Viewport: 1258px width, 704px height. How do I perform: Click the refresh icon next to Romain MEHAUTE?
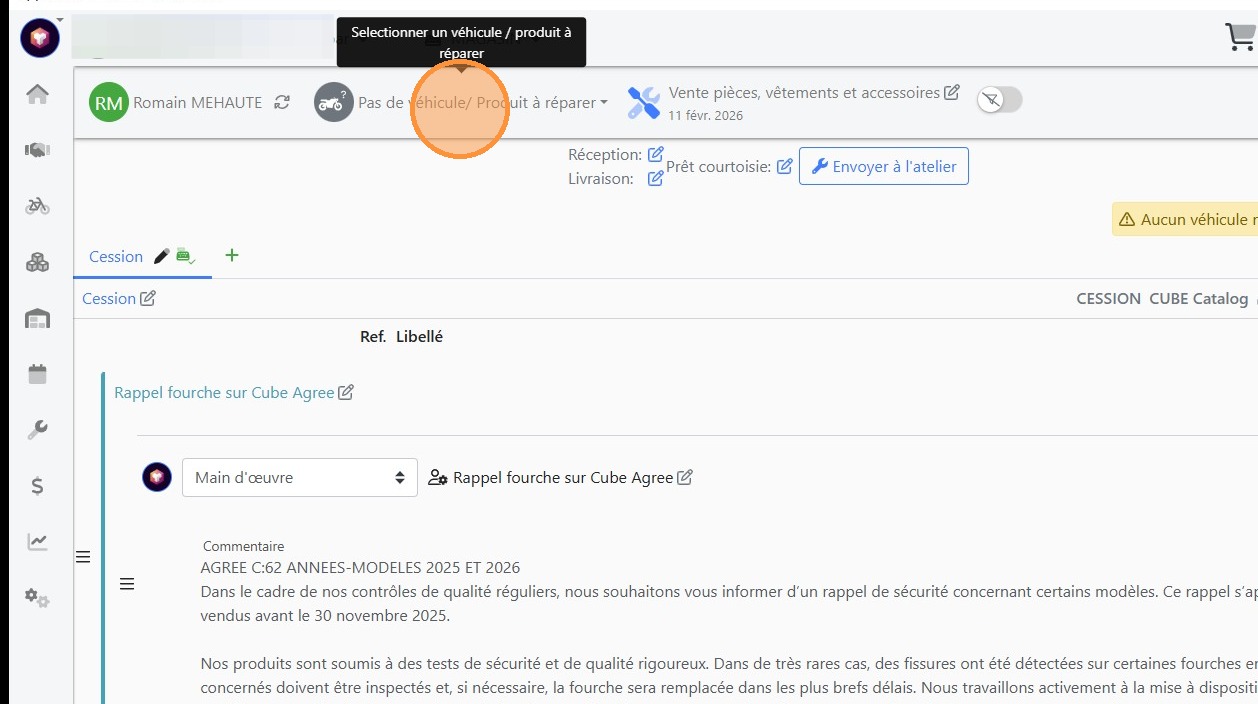pyautogui.click(x=282, y=102)
